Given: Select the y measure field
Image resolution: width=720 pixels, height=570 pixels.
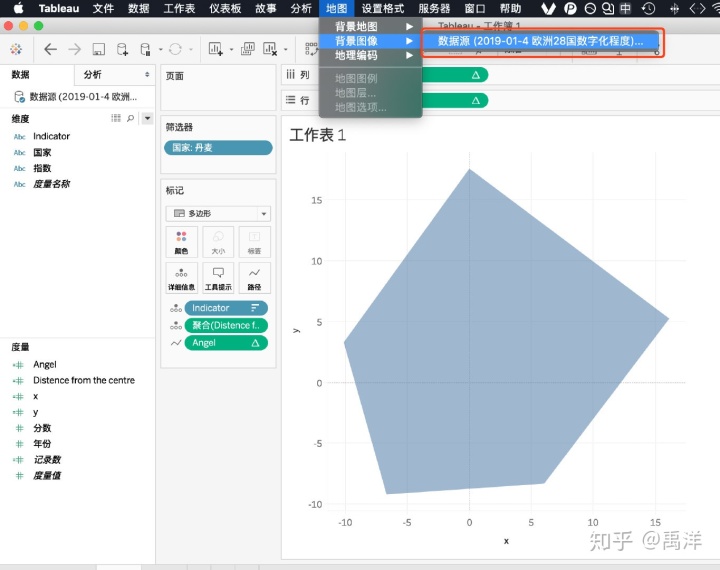Looking at the screenshot, I should (x=35, y=412).
